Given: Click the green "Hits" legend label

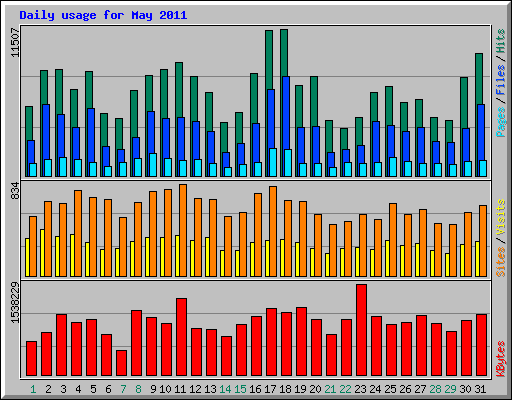Looking at the screenshot, I should coord(501,41).
